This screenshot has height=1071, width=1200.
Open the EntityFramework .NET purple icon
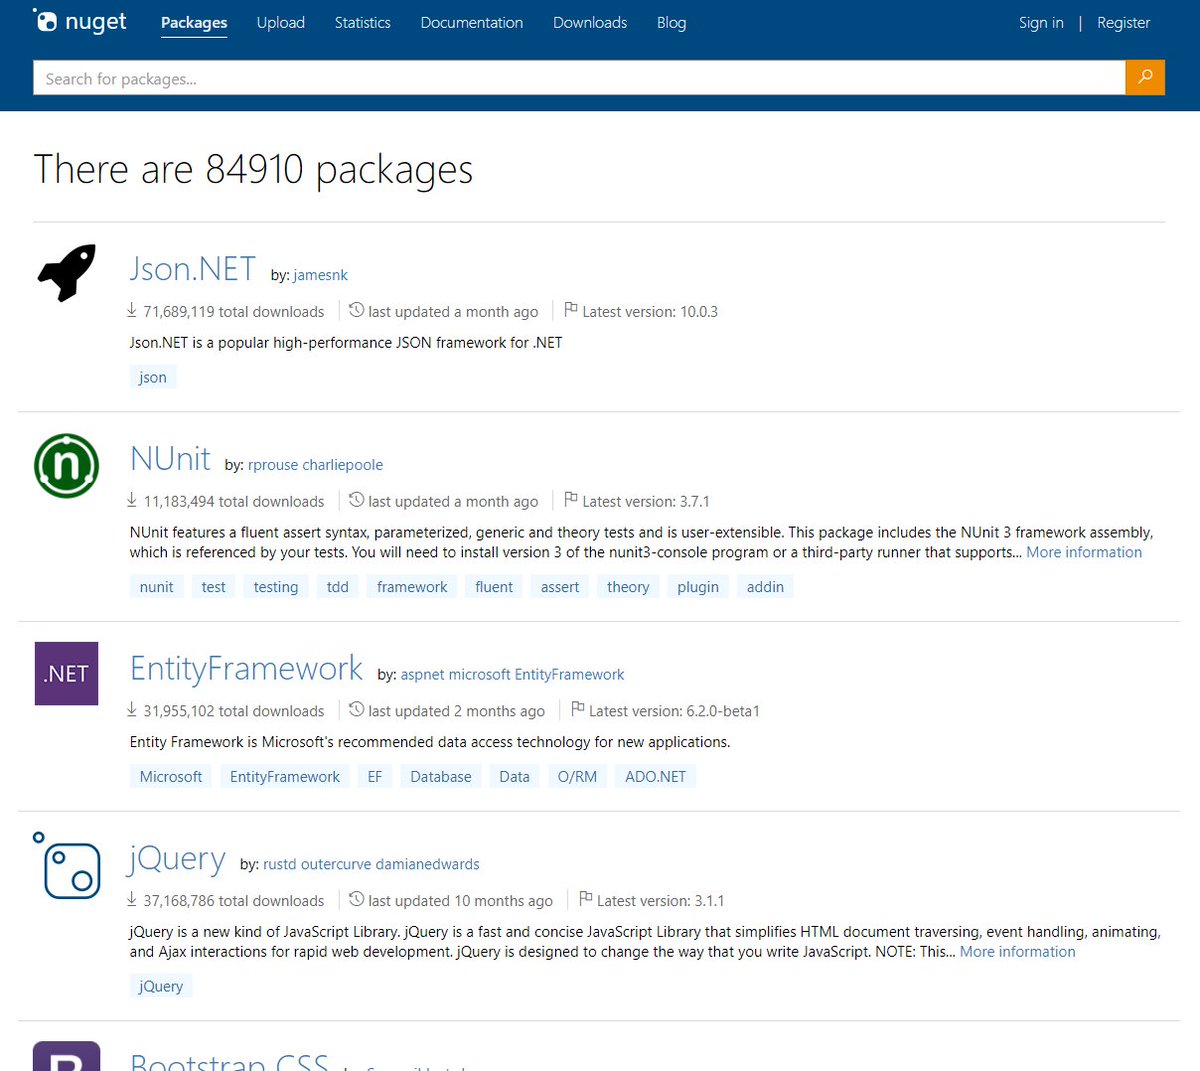(66, 673)
